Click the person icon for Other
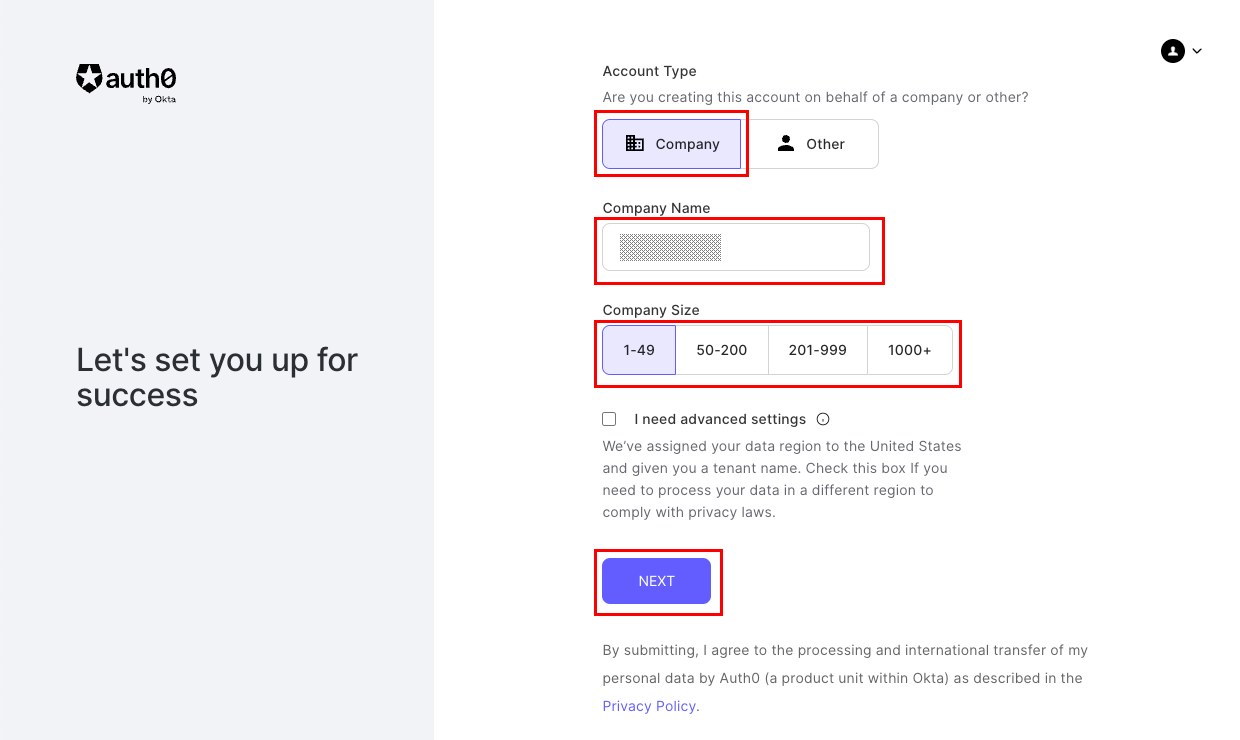The height and width of the screenshot is (740, 1240). (x=786, y=143)
